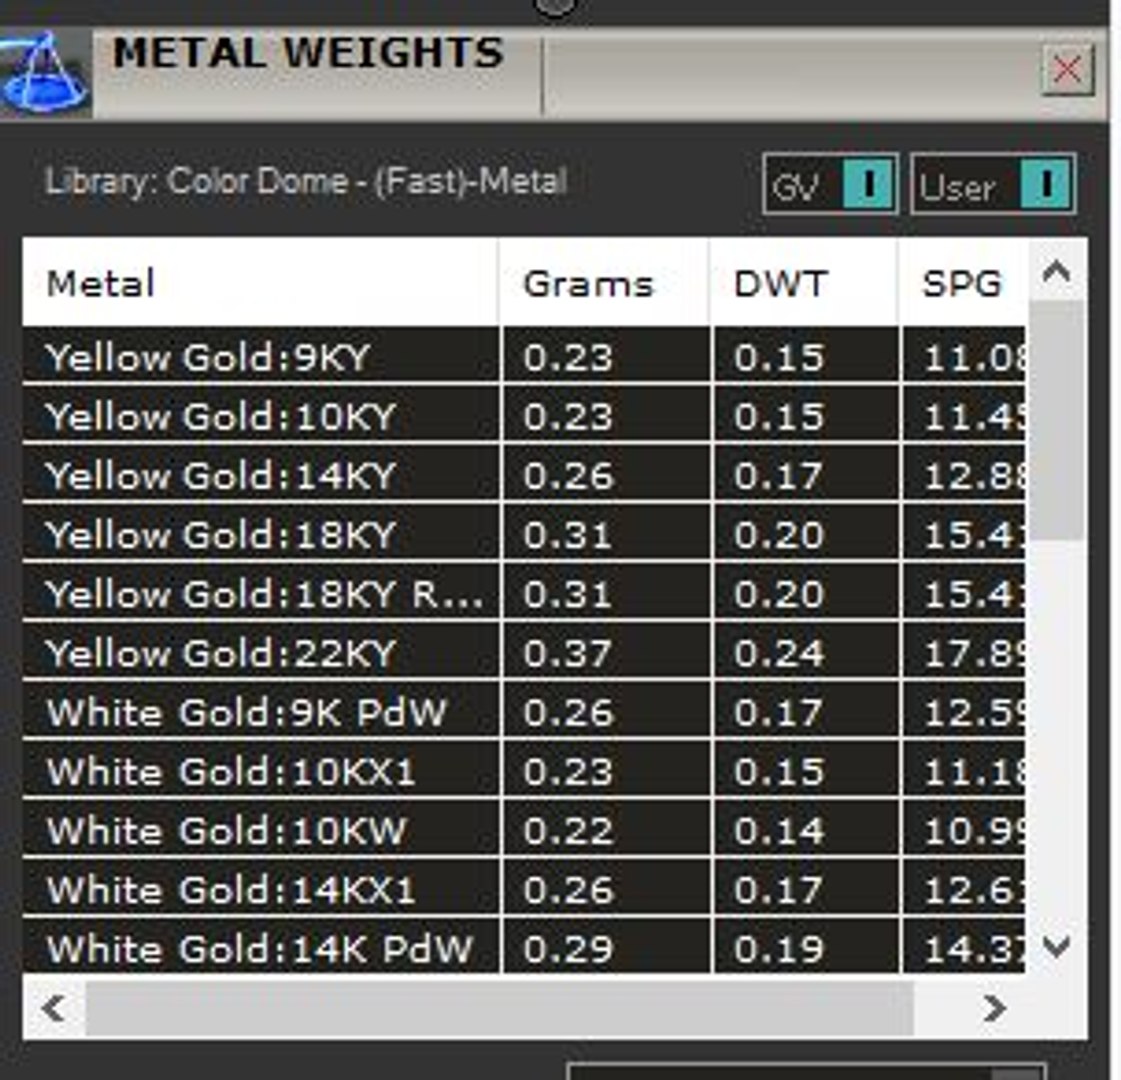
Task: Click Grams value for Yellow Gold:14KY
Action: pos(568,475)
